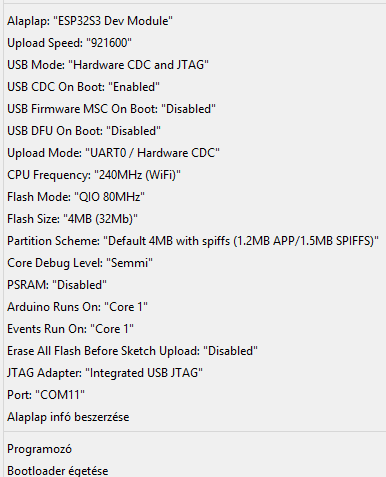Select Upload Speed "921600" menu entry
Screen dimensions: 386x477
click(195, 43)
